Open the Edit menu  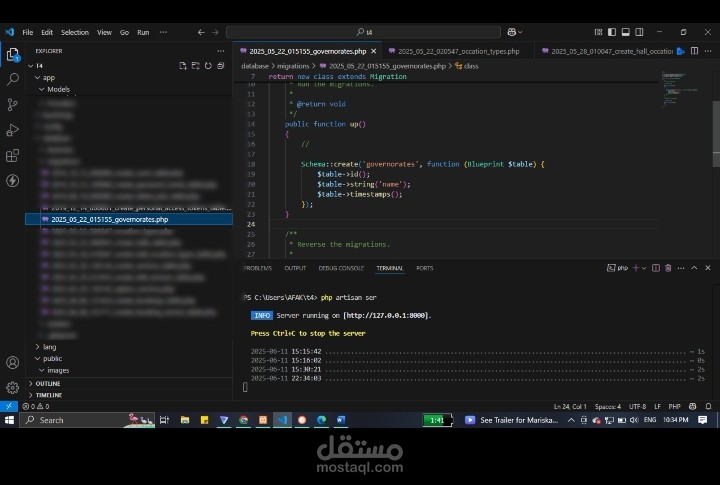click(x=47, y=32)
